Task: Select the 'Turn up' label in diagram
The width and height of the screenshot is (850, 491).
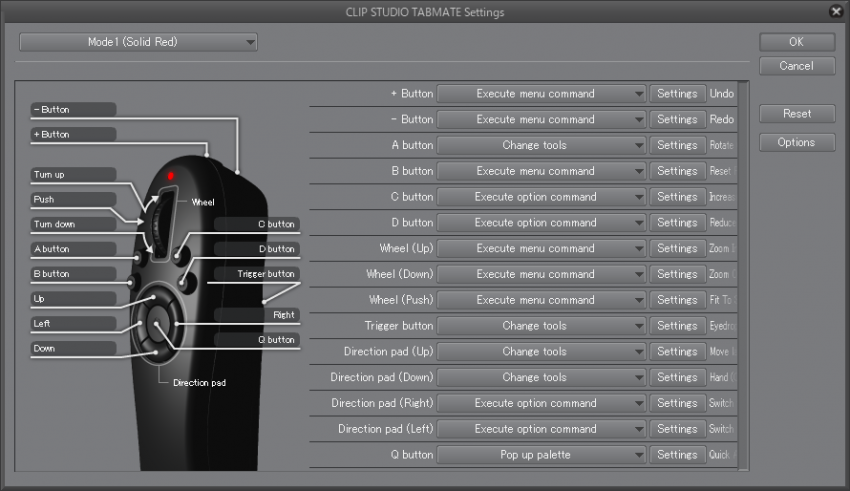Action: [73, 175]
